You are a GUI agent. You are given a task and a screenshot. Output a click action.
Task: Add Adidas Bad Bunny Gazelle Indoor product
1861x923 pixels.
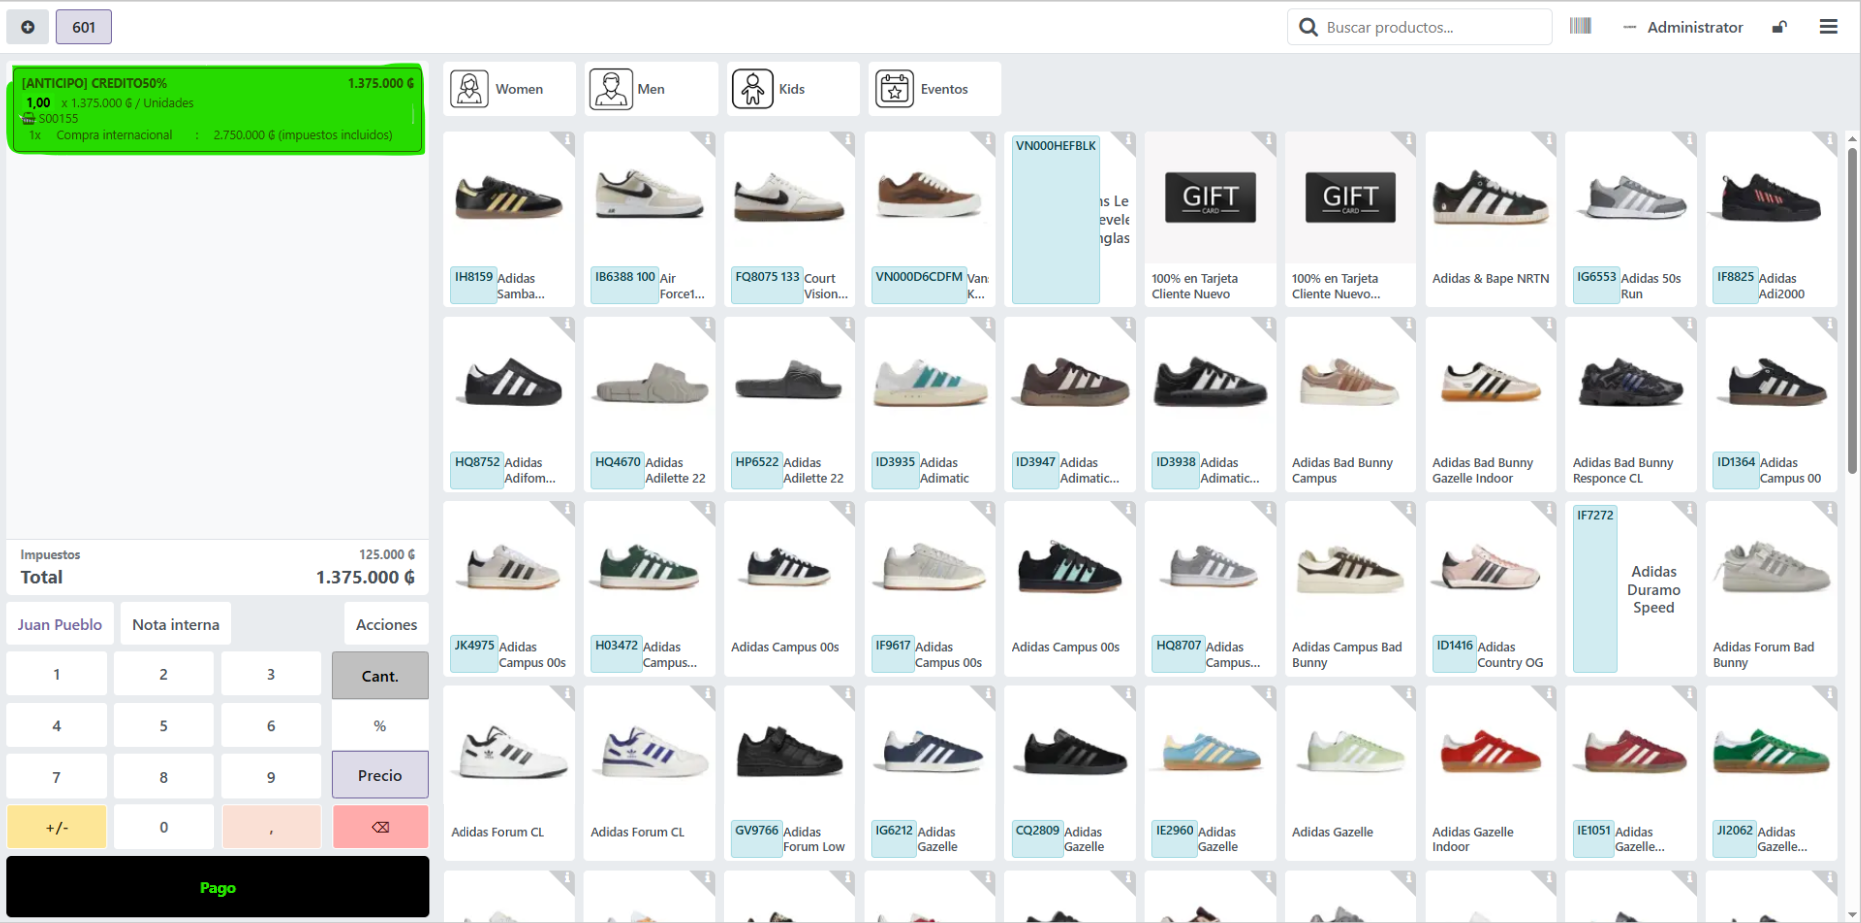1491,404
